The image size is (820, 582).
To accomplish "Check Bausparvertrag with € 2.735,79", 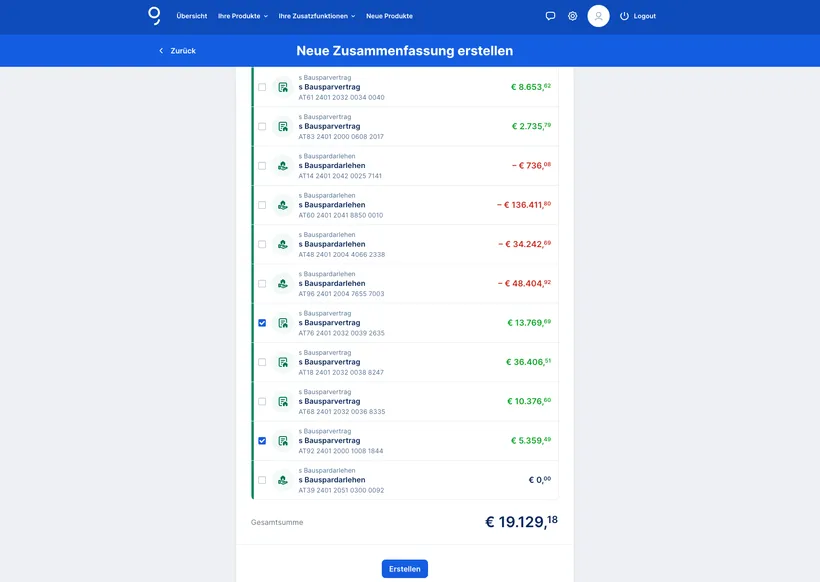I will click(262, 126).
